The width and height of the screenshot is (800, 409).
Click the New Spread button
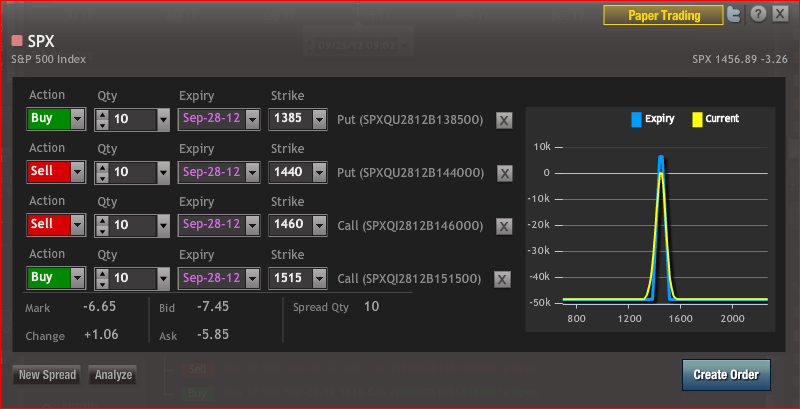point(47,375)
